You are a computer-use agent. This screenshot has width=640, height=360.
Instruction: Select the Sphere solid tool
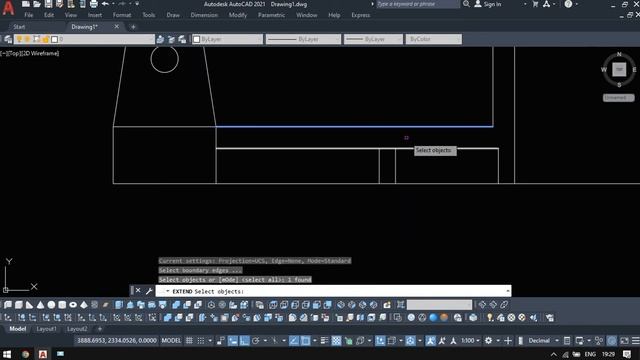pos(51,305)
